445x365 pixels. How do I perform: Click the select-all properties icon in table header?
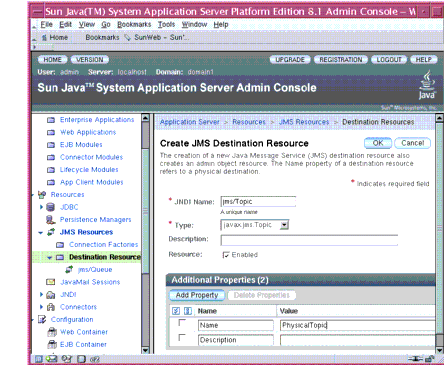[176, 311]
